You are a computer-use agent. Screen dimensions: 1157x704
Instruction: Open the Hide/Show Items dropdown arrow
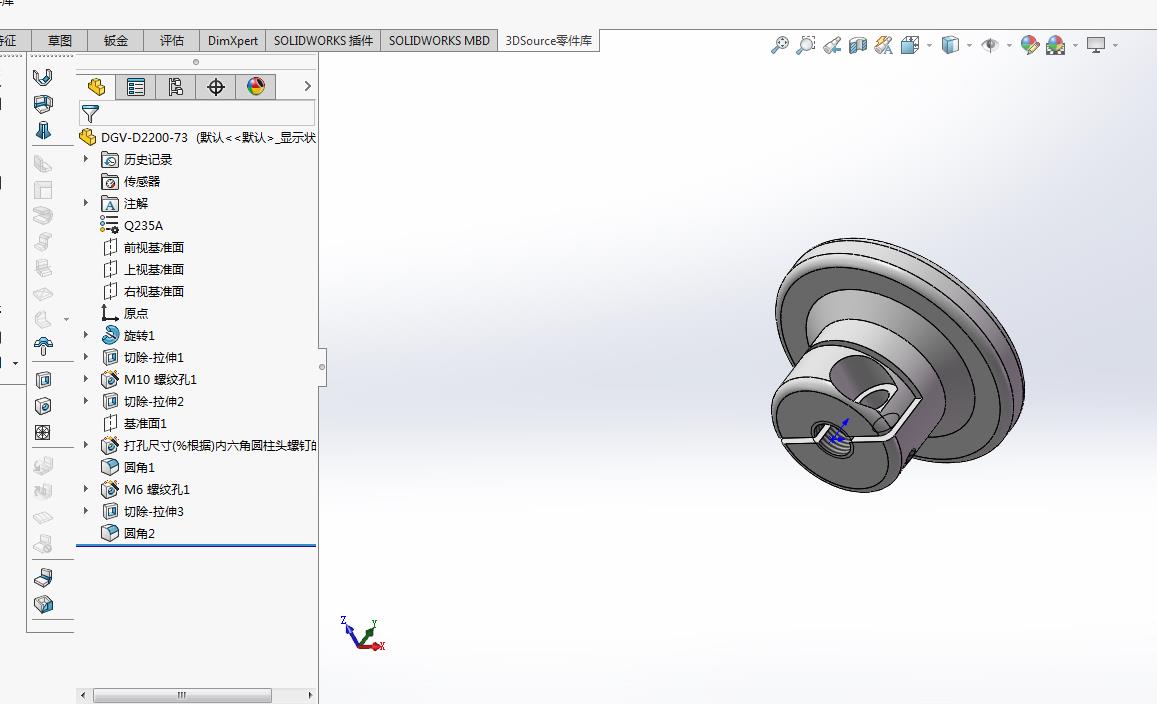[1009, 45]
